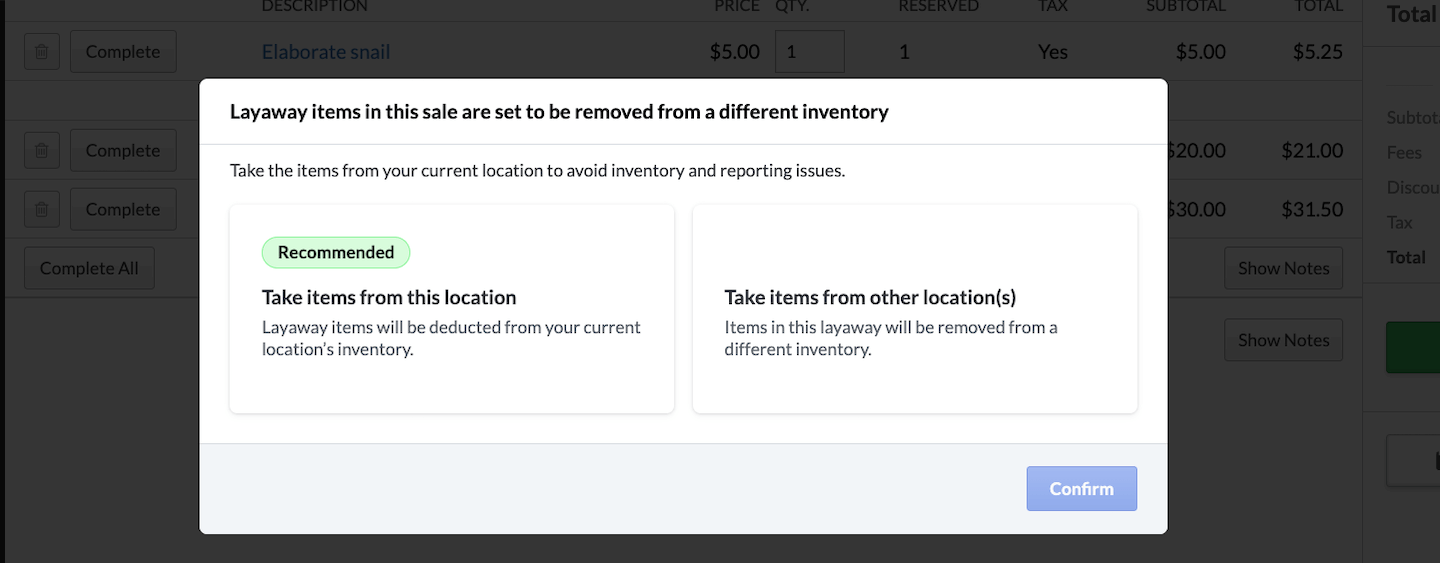1440x563 pixels.
Task: Click the green button in the right panel
Action: point(1413,347)
